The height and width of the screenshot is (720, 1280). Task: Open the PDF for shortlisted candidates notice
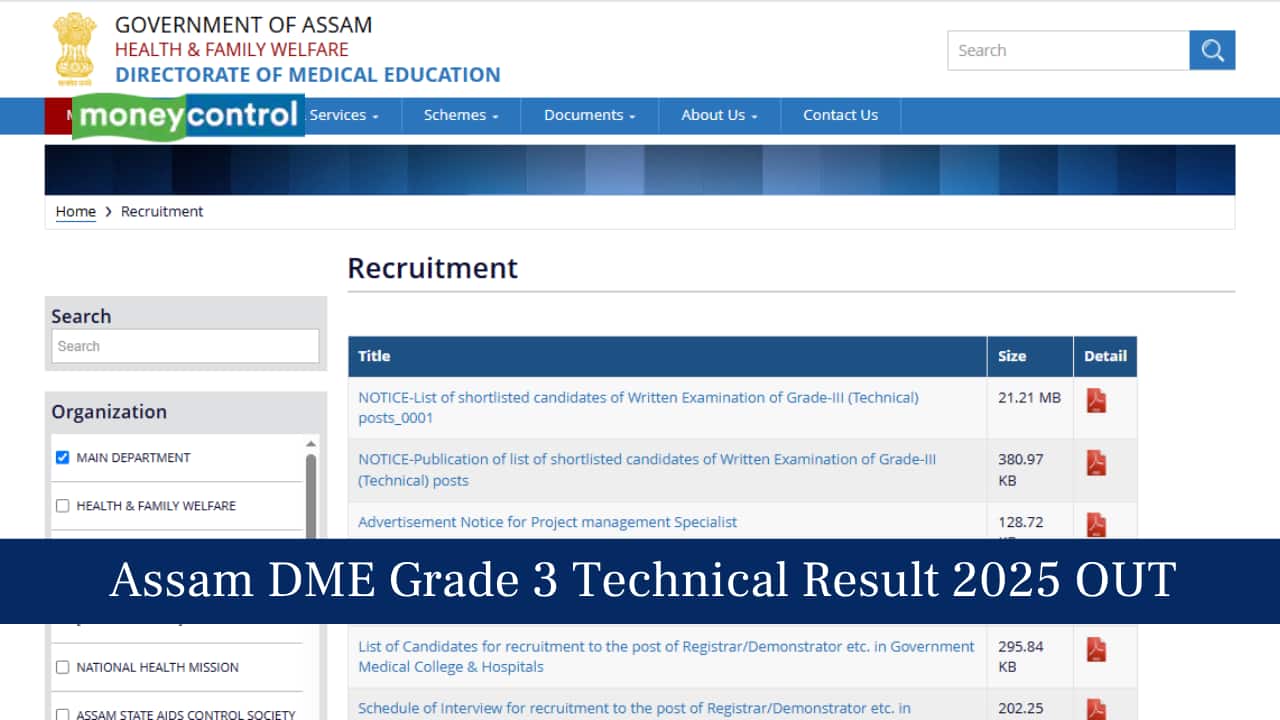click(1096, 400)
